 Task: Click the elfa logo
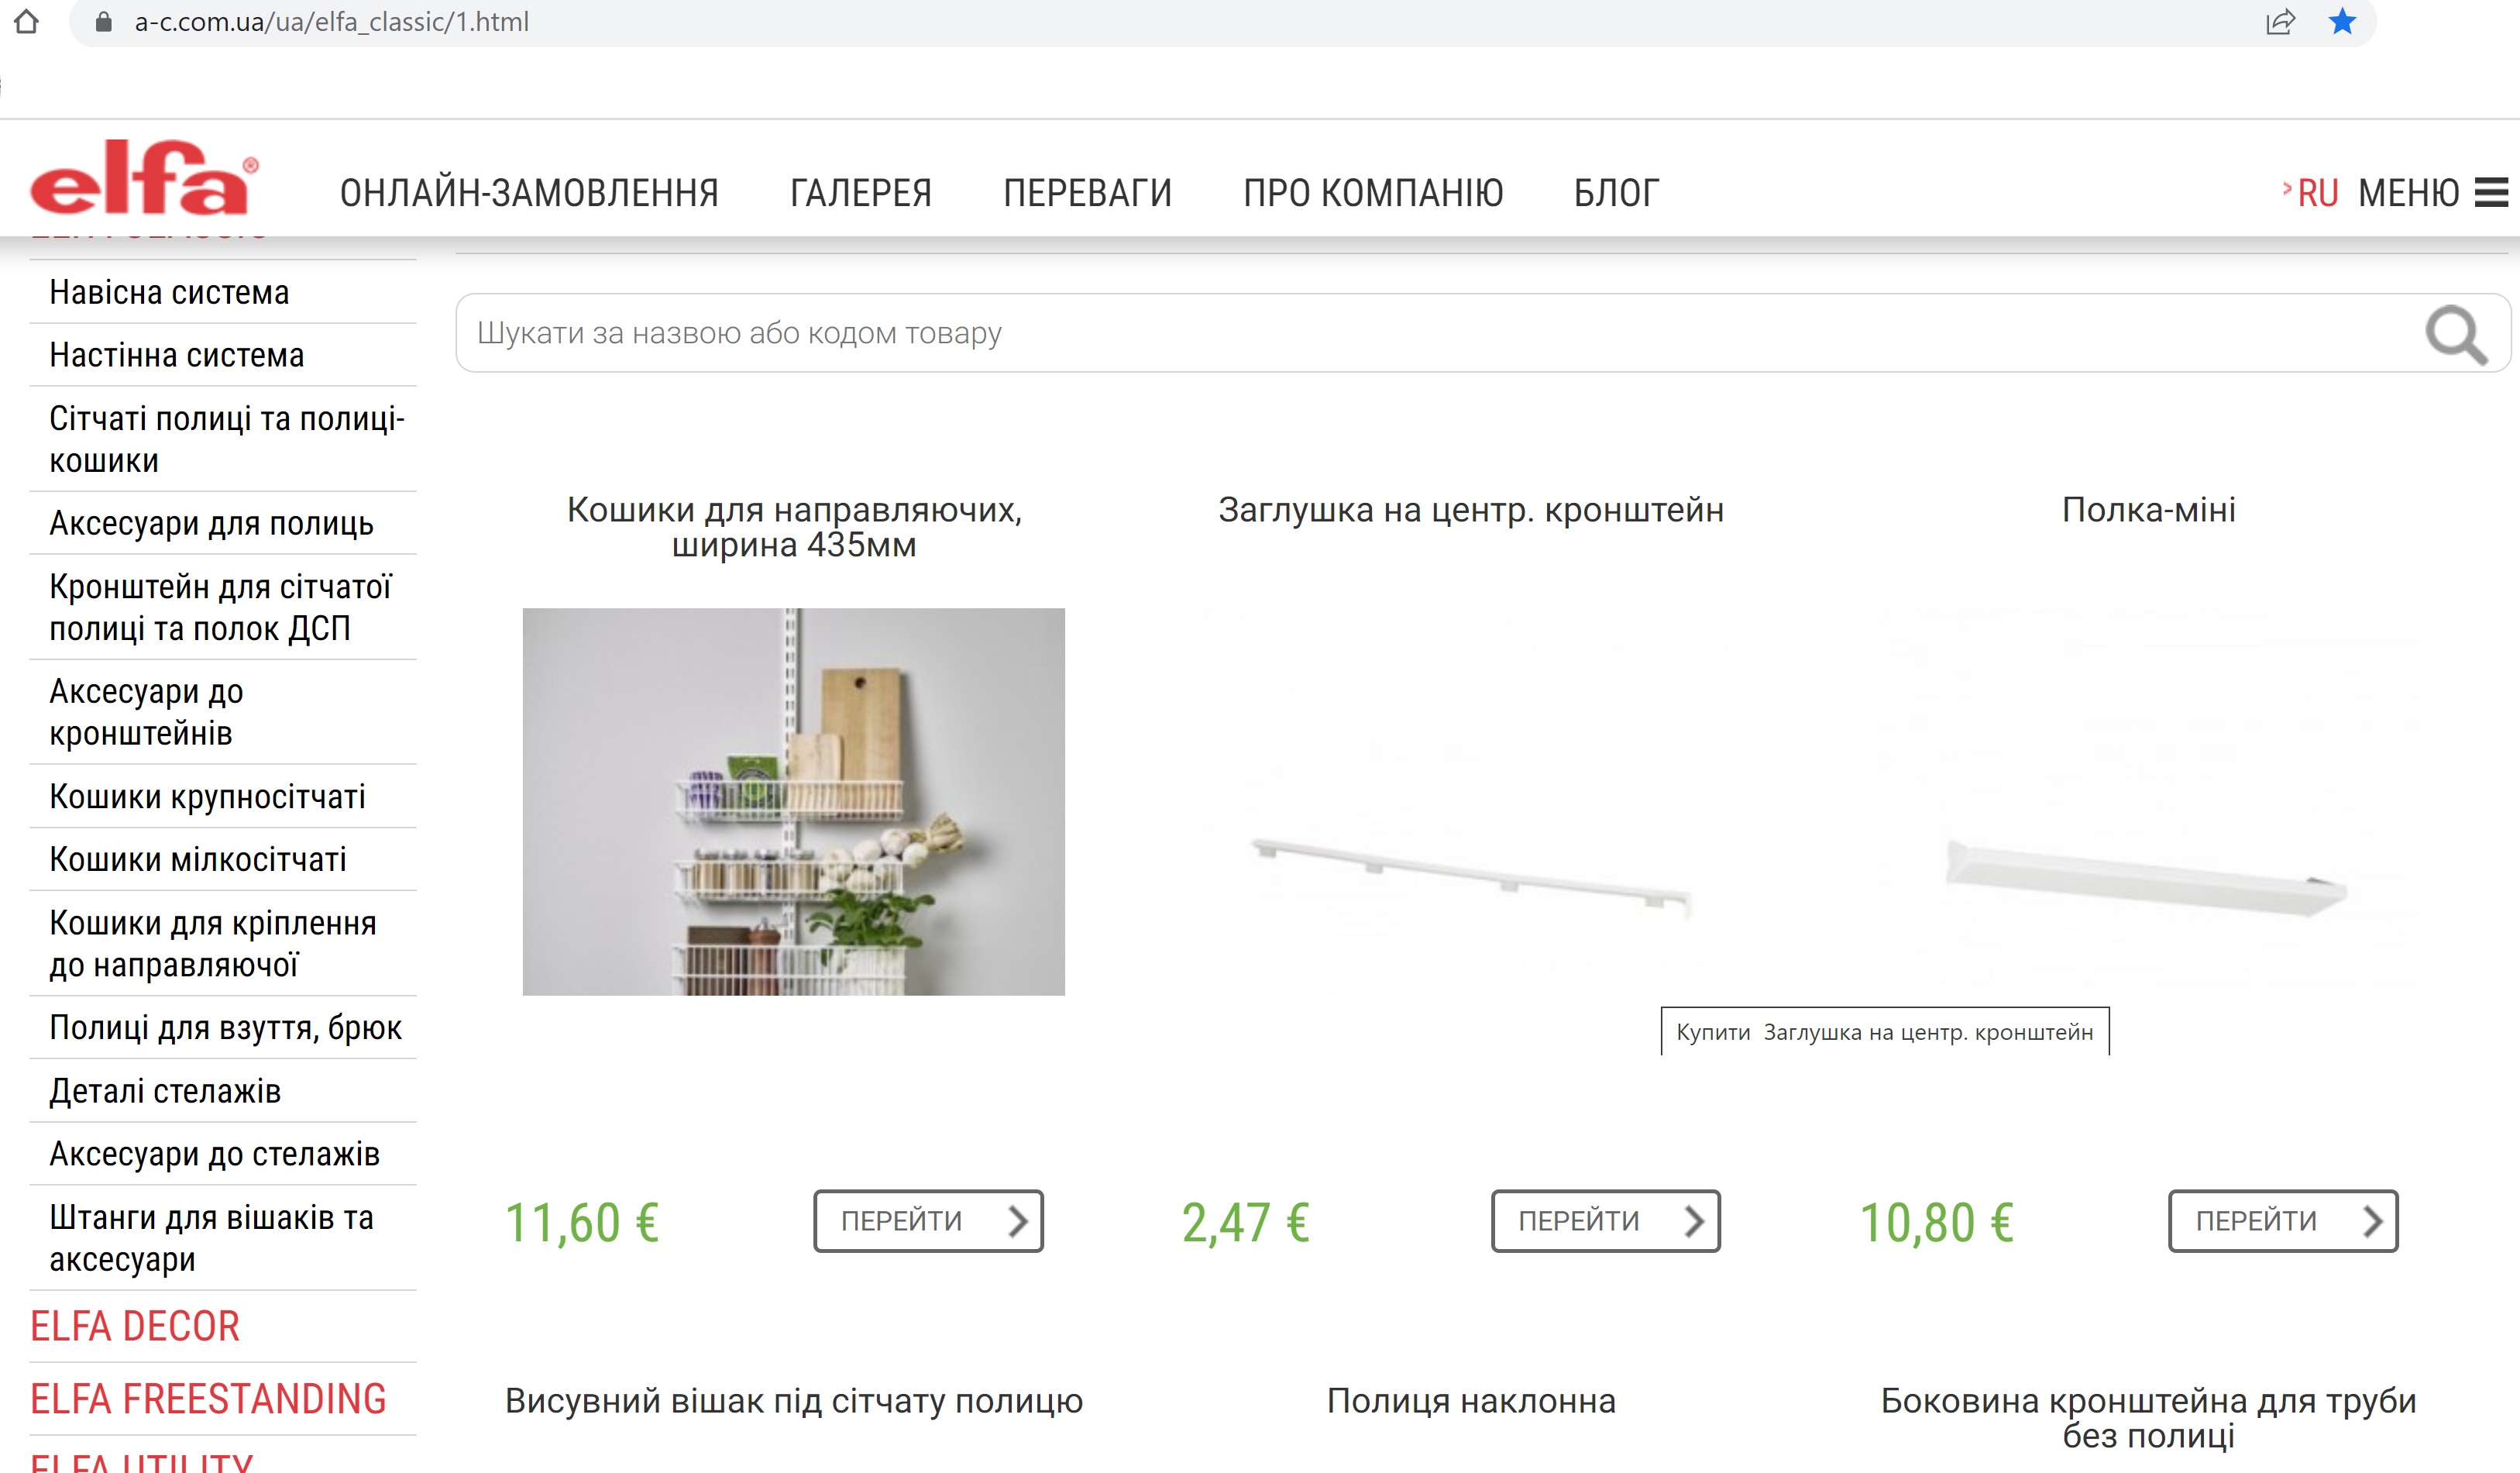coord(145,178)
